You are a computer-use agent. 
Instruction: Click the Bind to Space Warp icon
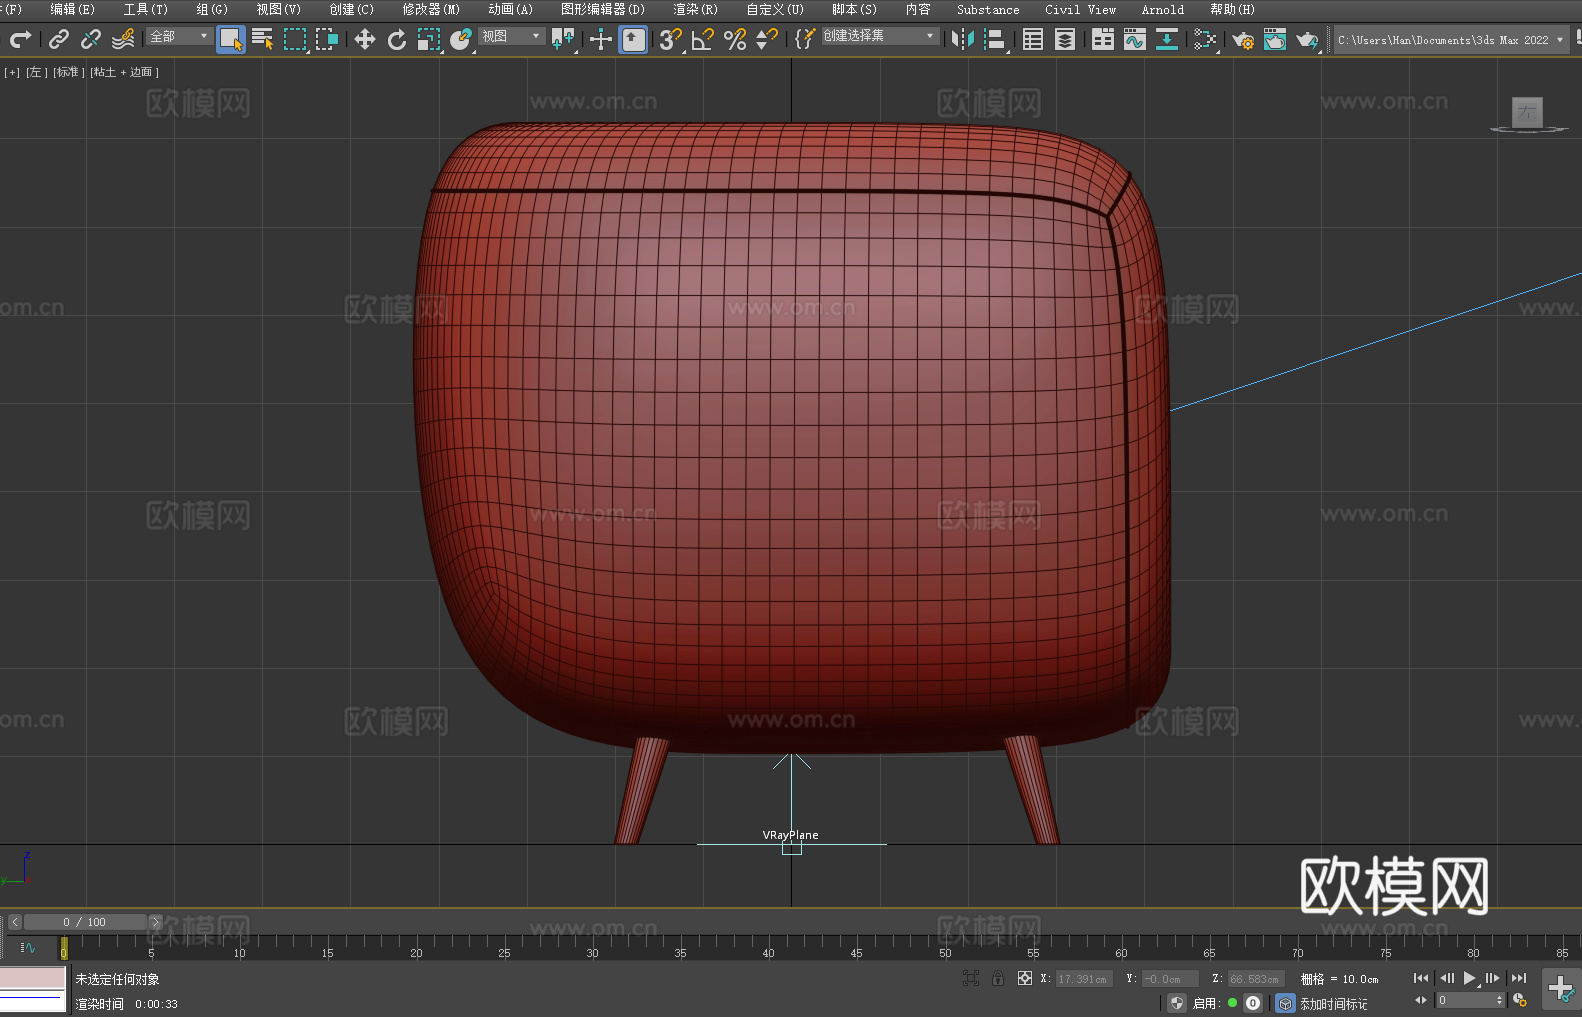pyautogui.click(x=123, y=39)
